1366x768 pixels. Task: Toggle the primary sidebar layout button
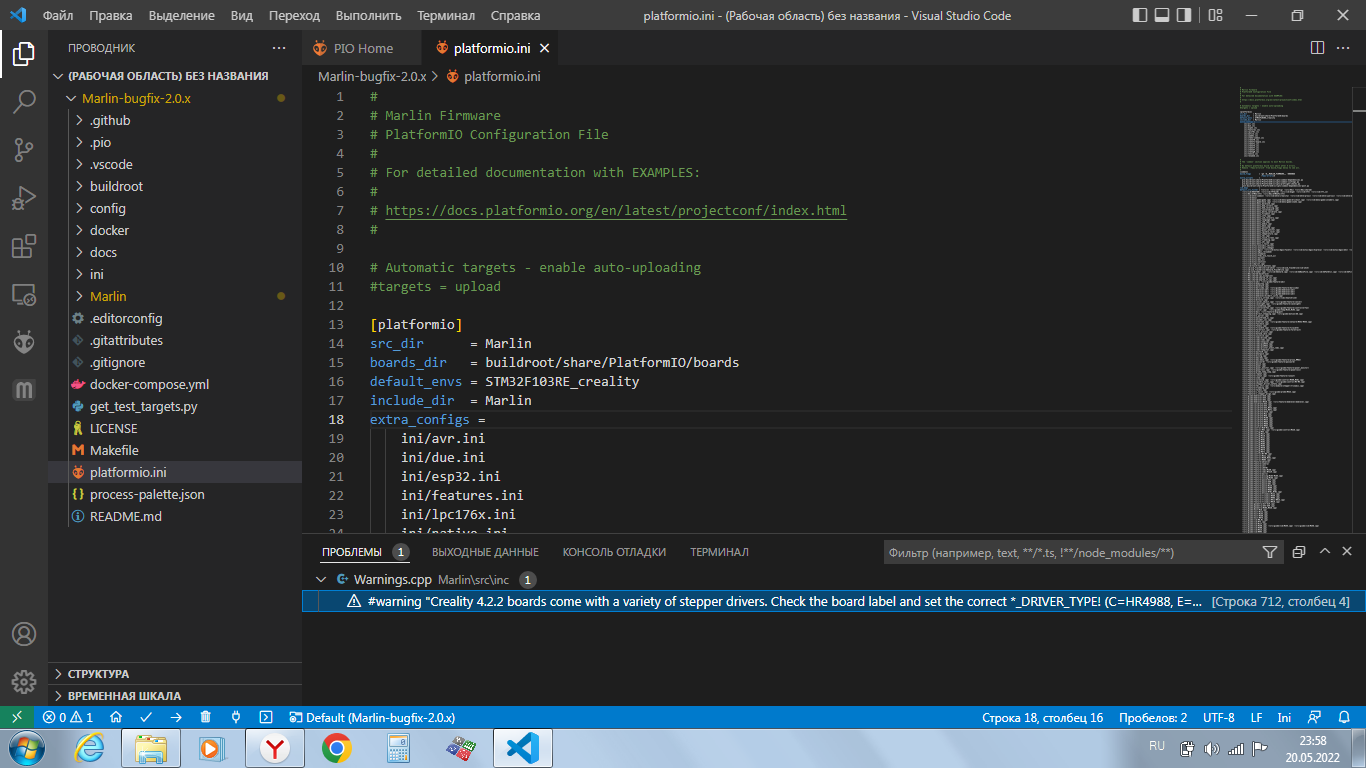click(x=1140, y=16)
